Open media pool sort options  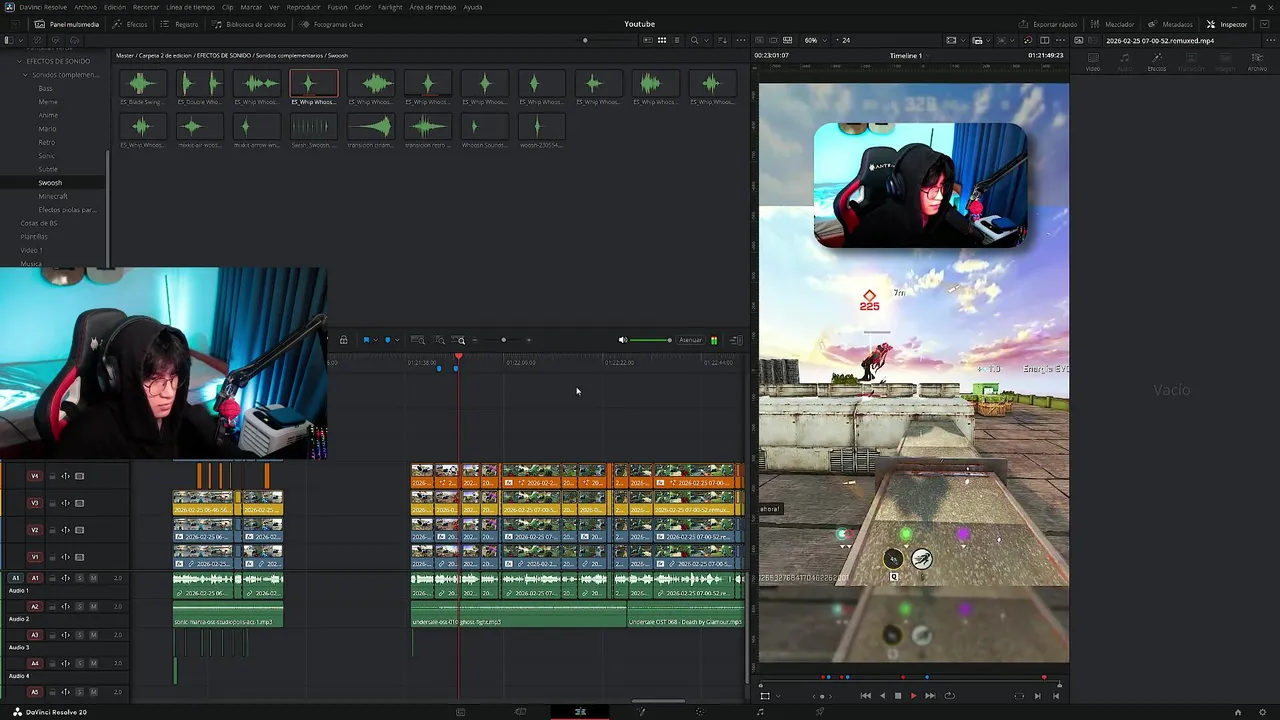coord(722,40)
